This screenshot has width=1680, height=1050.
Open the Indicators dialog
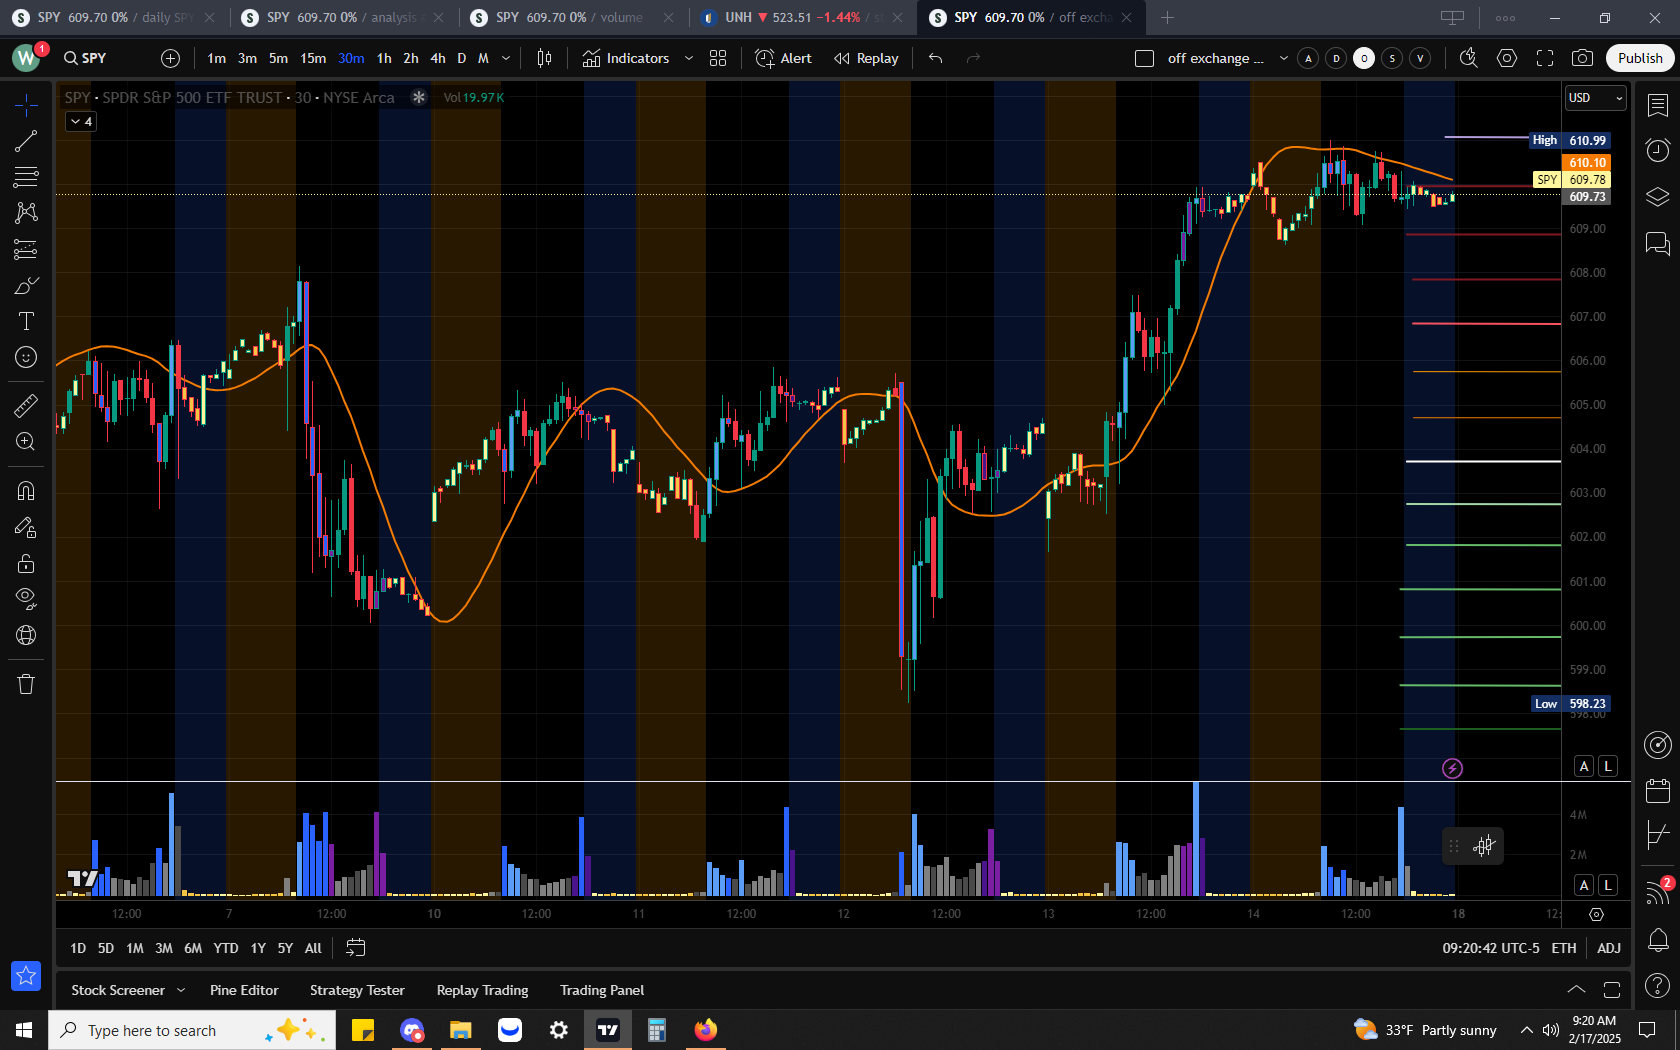click(626, 58)
